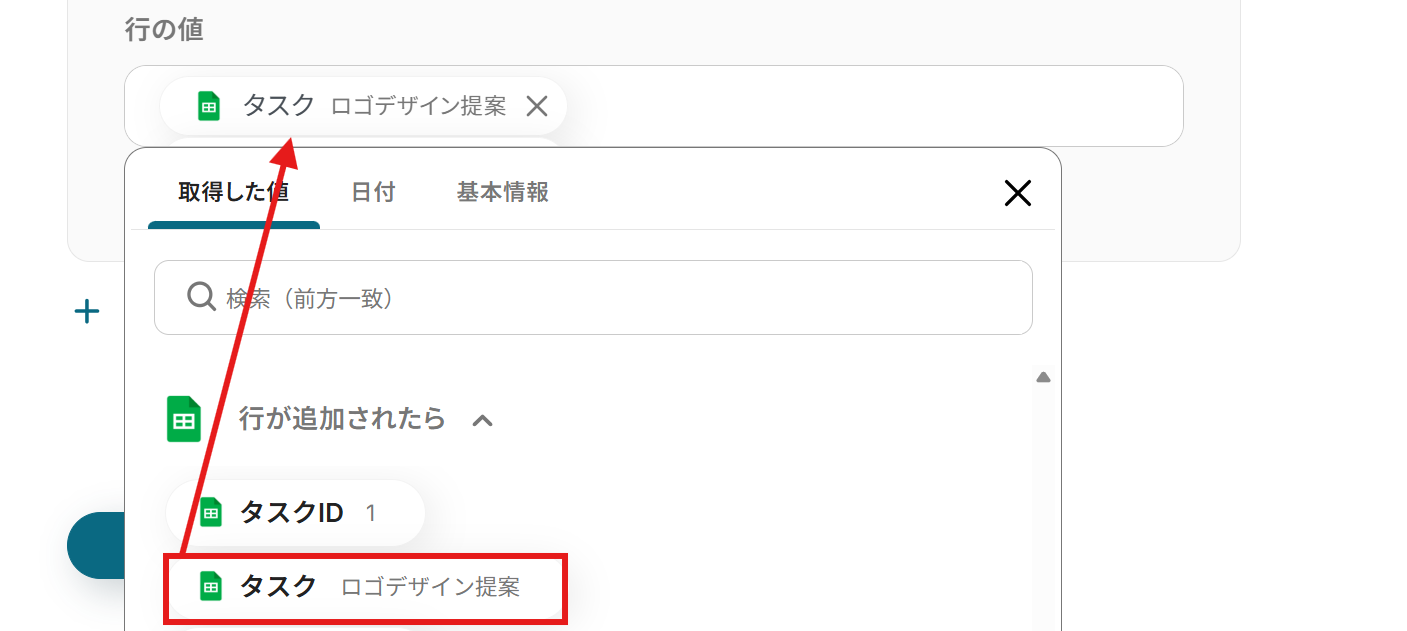Screen dimensions: 1407x631
Task: Select the タスク ロゴデザイン提案 value
Action: (x=366, y=586)
